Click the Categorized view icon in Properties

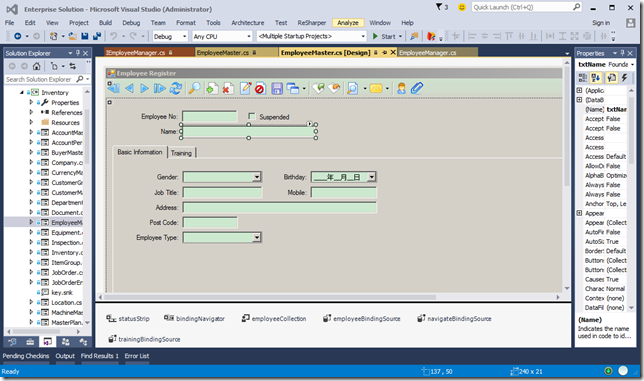tap(582, 78)
